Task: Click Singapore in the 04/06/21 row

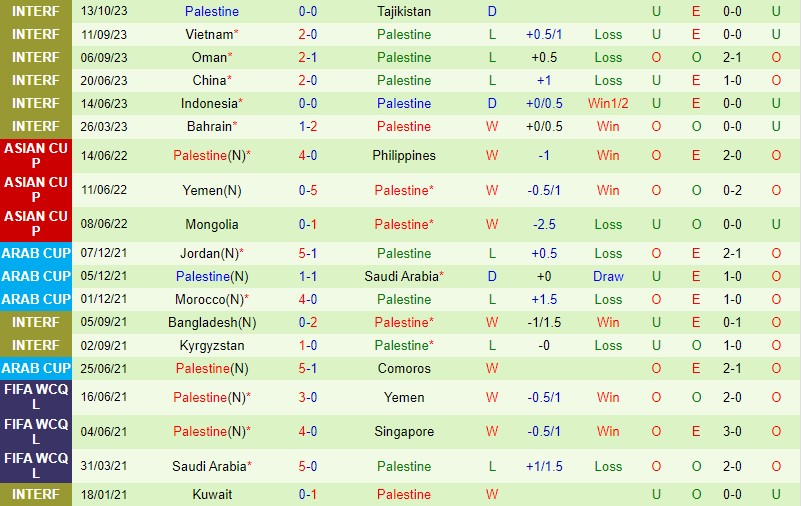Action: click(x=404, y=431)
